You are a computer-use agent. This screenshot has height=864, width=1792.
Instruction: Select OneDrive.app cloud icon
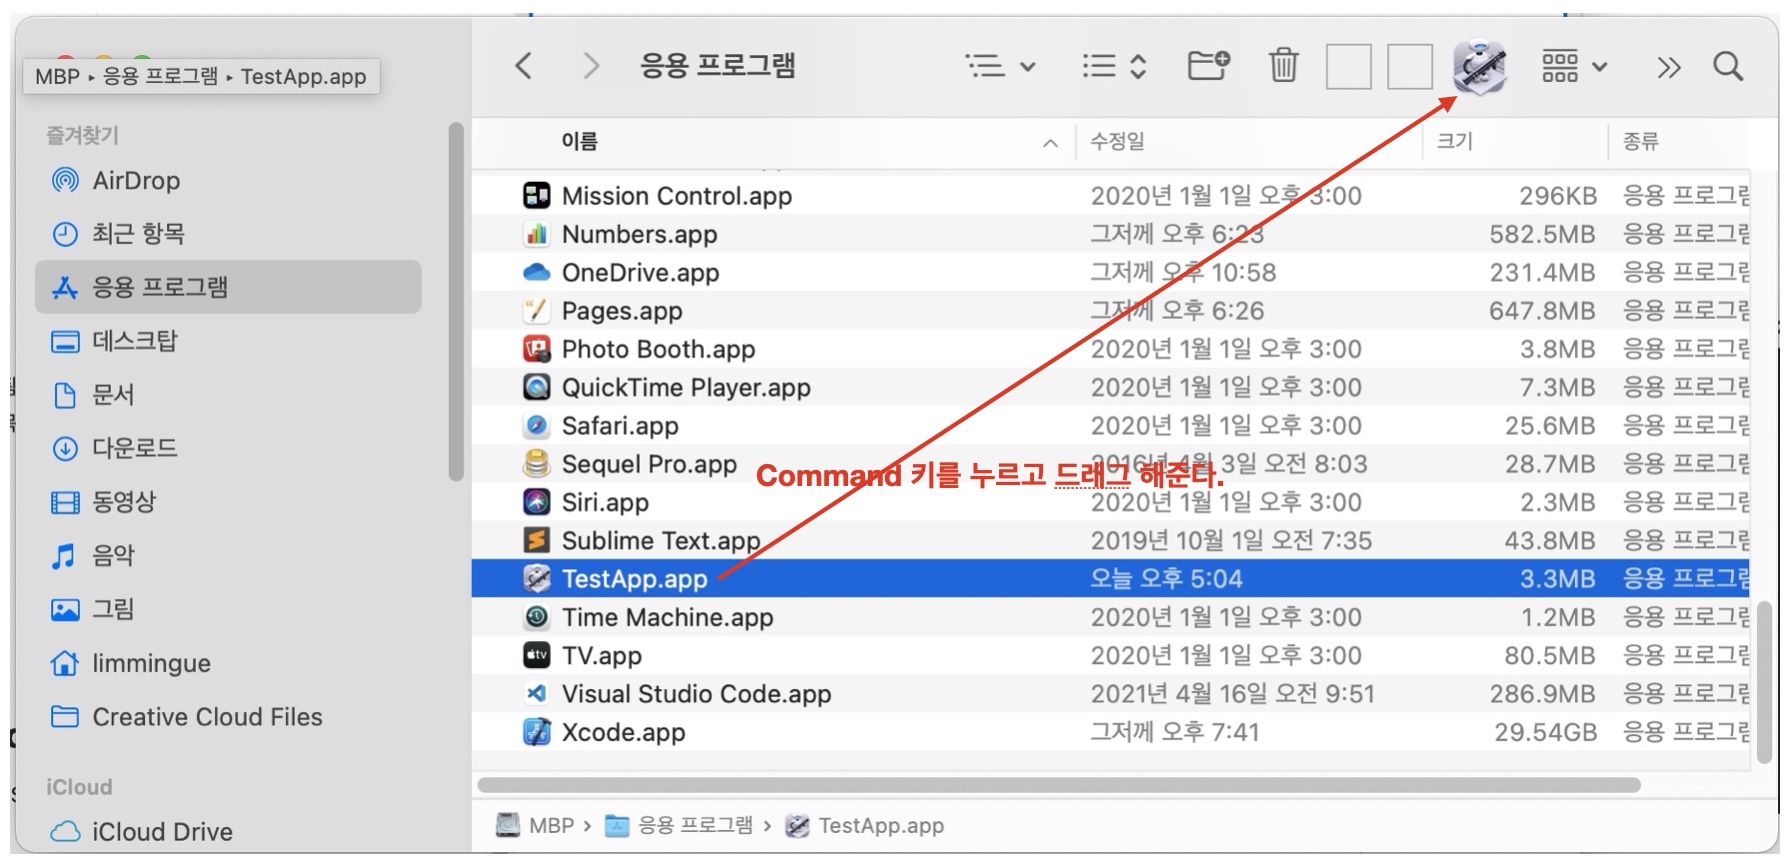[x=537, y=272]
